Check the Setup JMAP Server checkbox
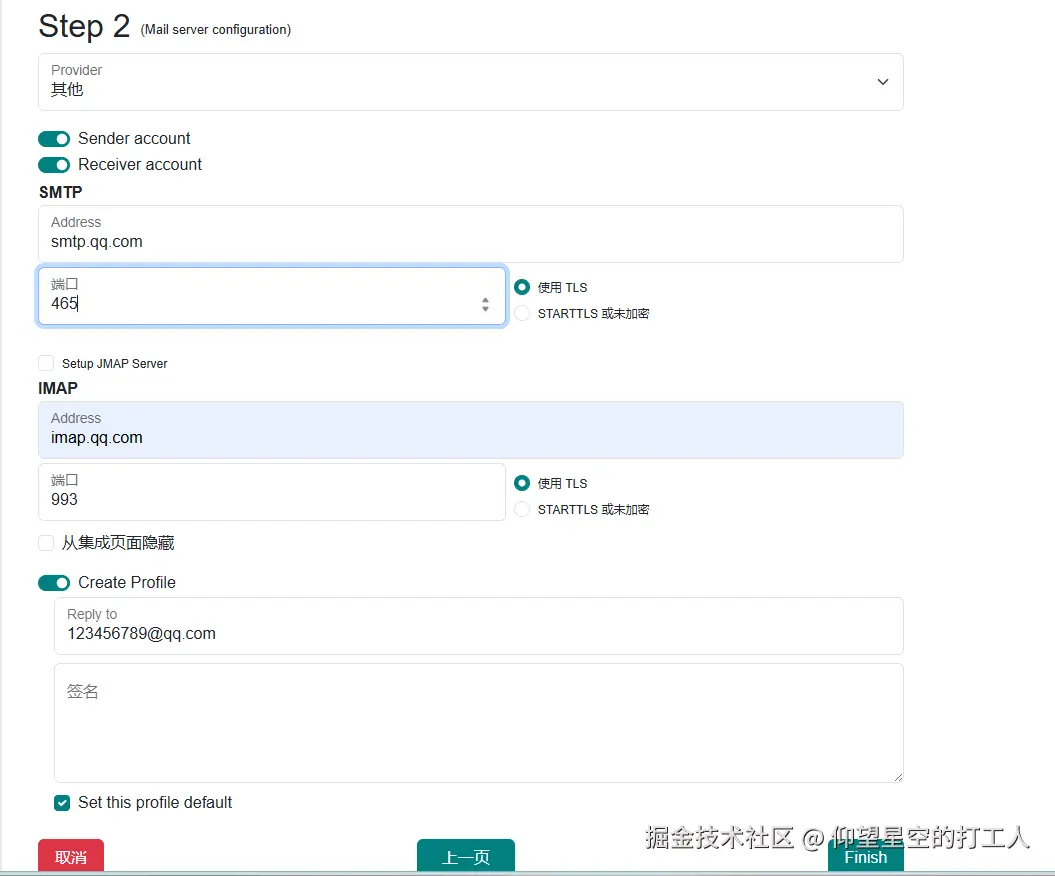This screenshot has height=876, width=1055. 46,363
